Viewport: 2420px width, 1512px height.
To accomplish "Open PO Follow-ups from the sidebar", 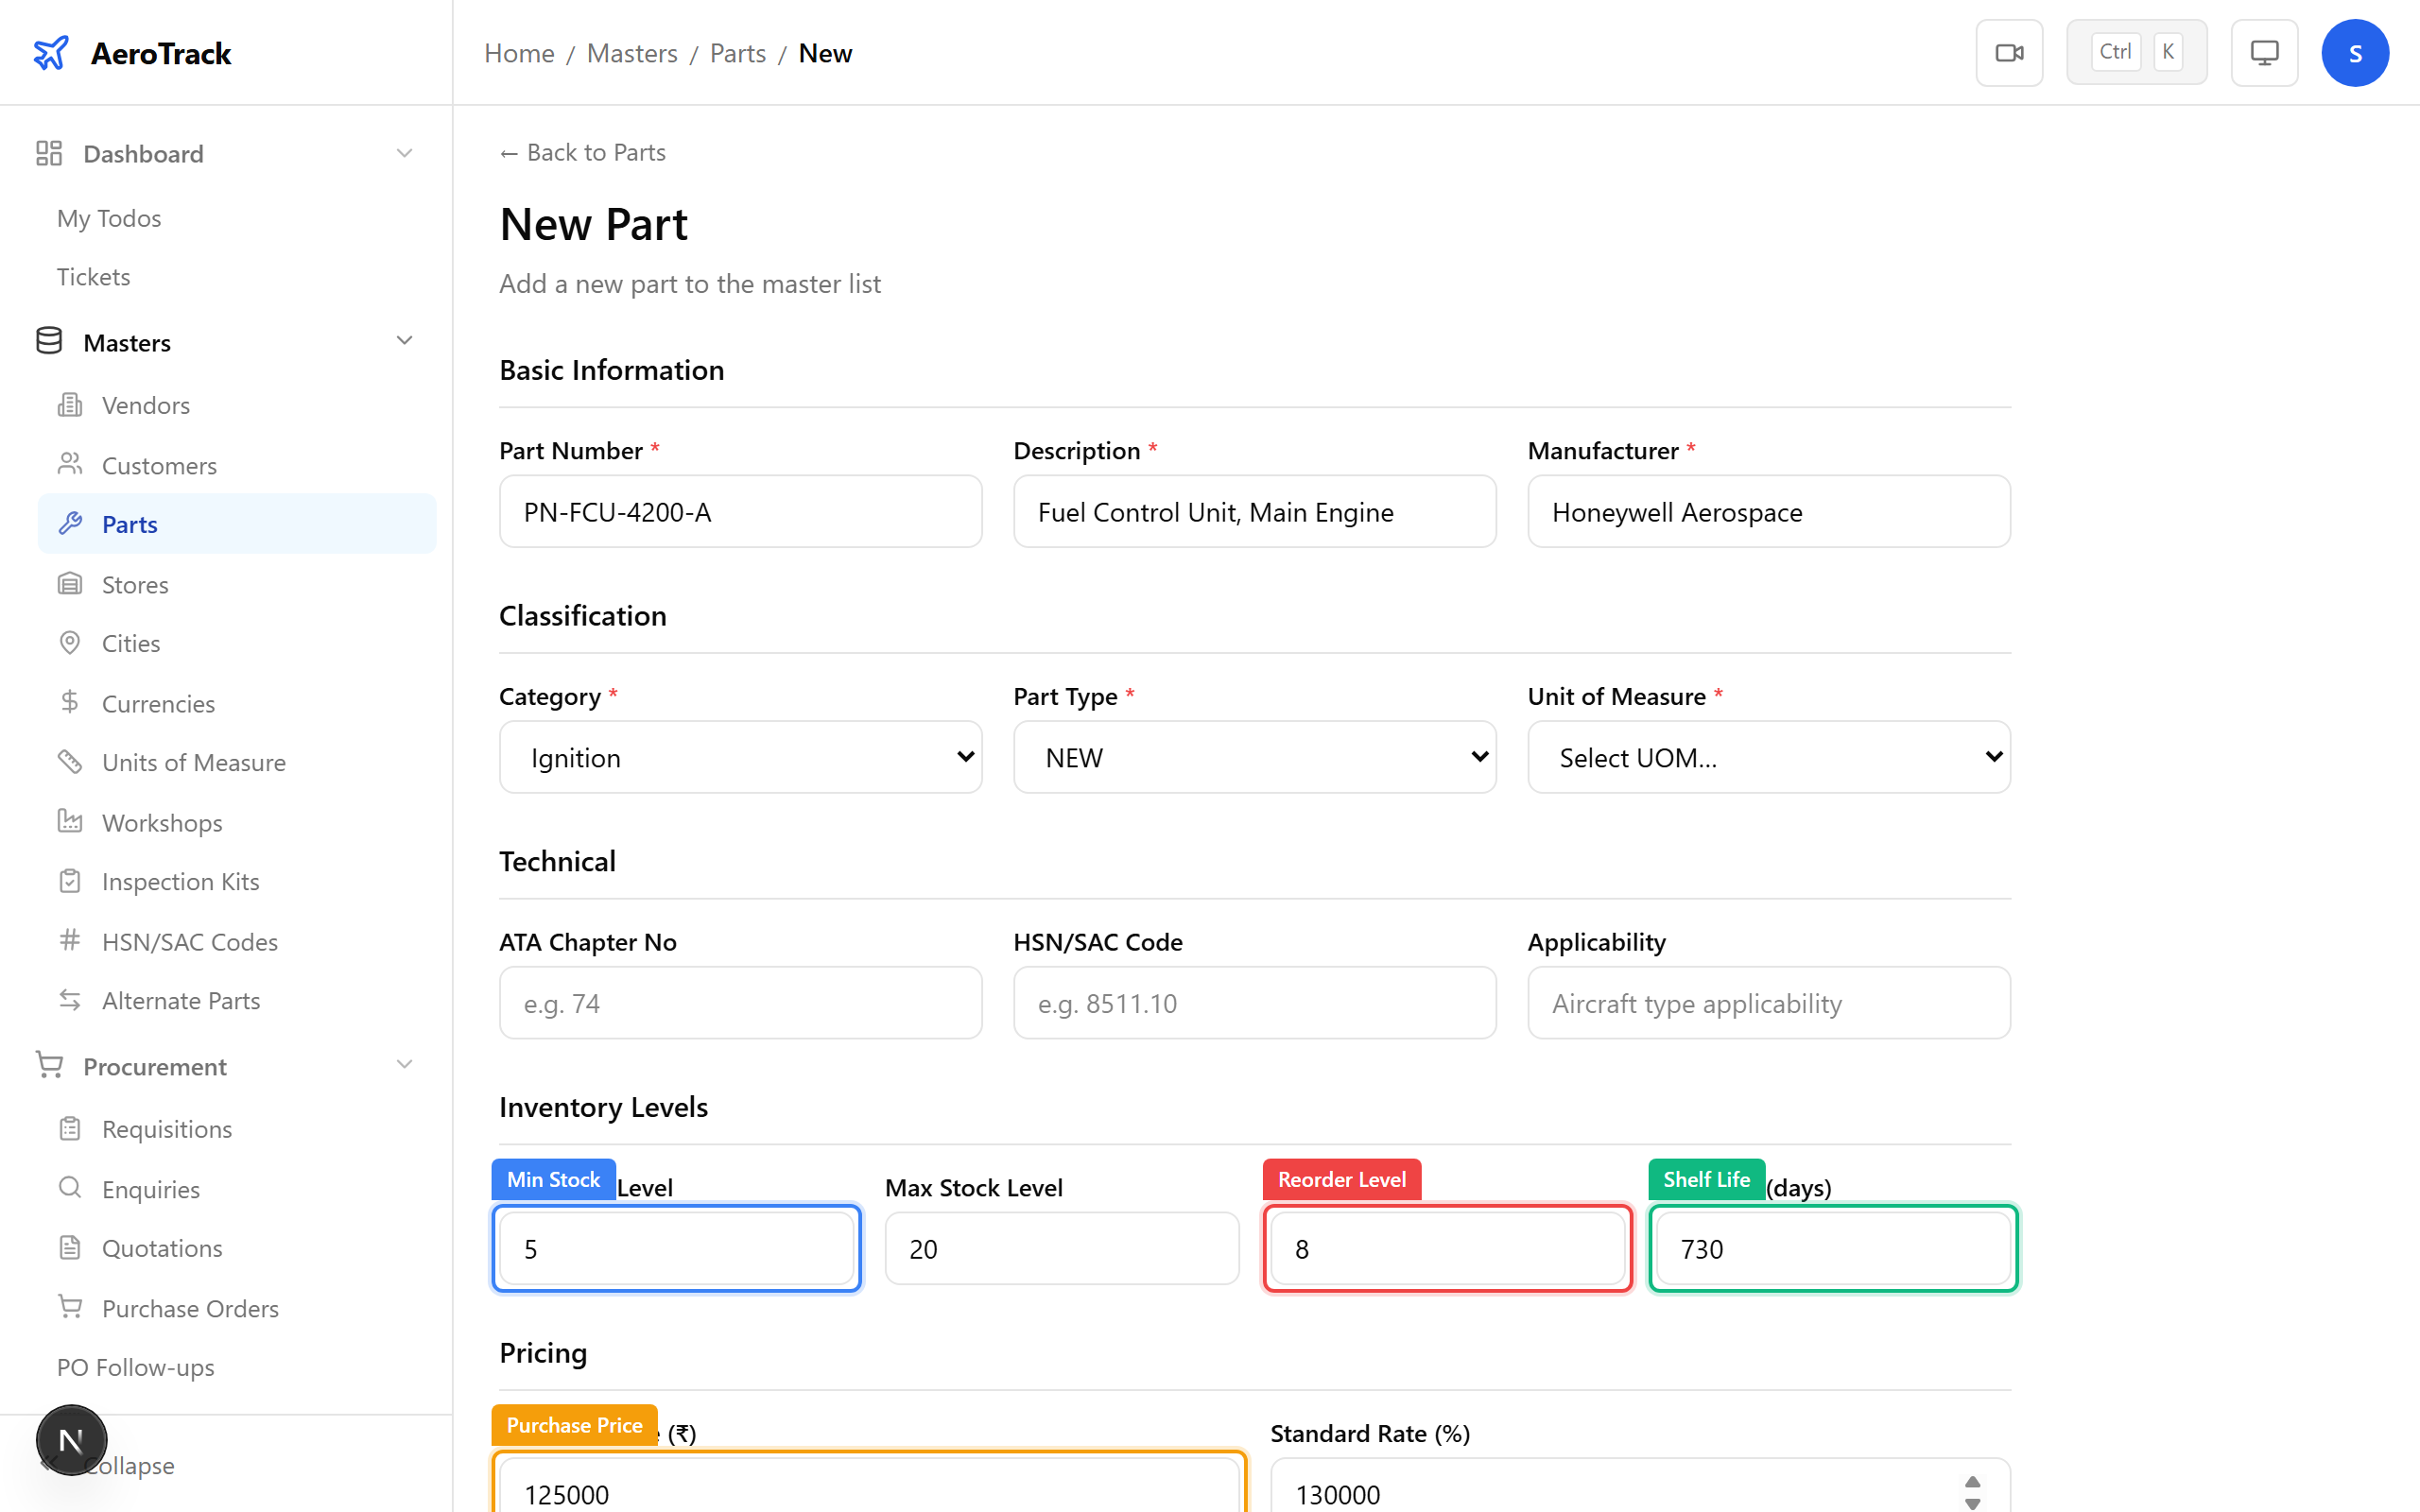I will tap(135, 1367).
